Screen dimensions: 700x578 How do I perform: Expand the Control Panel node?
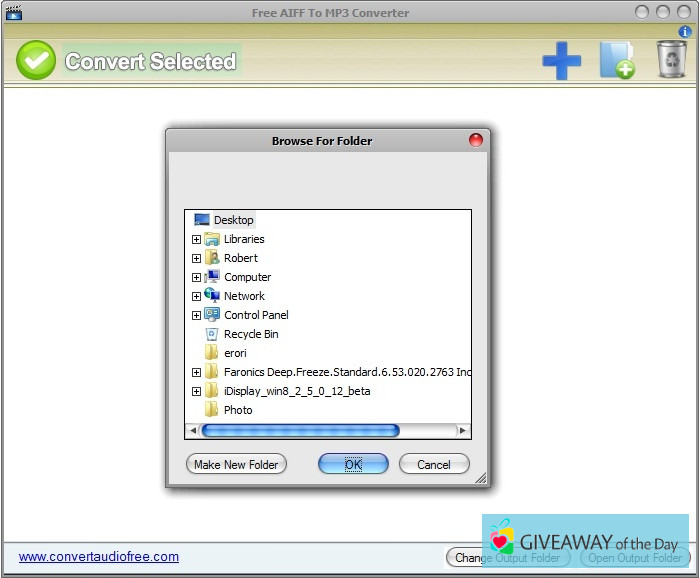tap(196, 316)
